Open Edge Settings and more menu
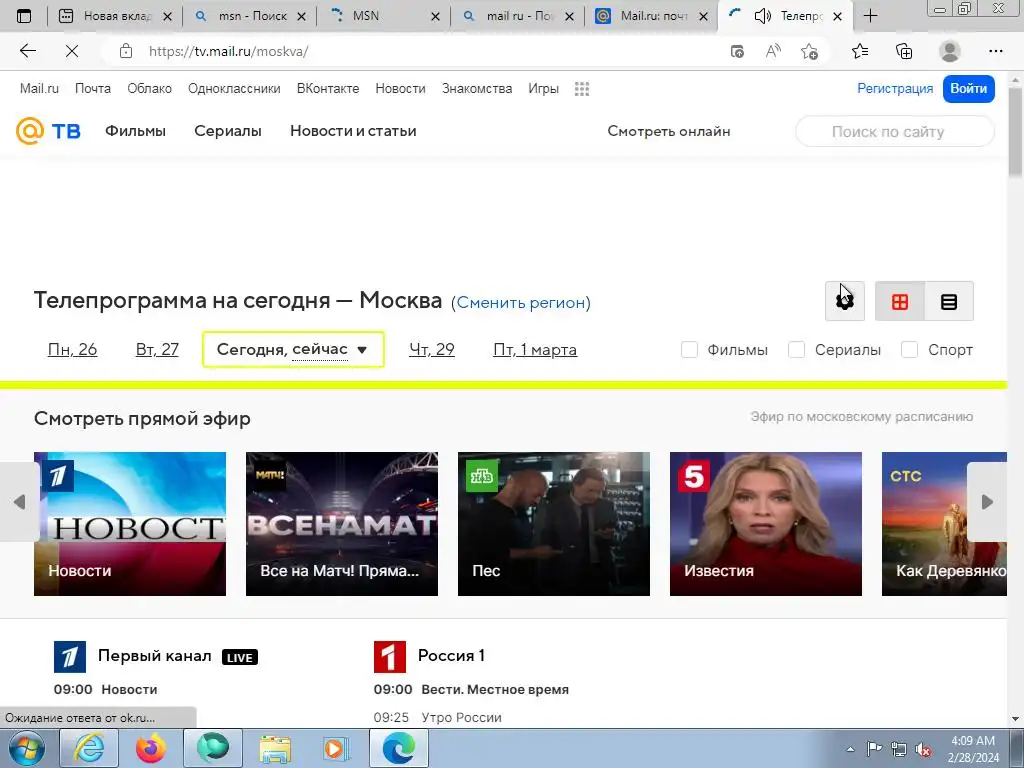This screenshot has height=768, width=1024. tap(995, 51)
